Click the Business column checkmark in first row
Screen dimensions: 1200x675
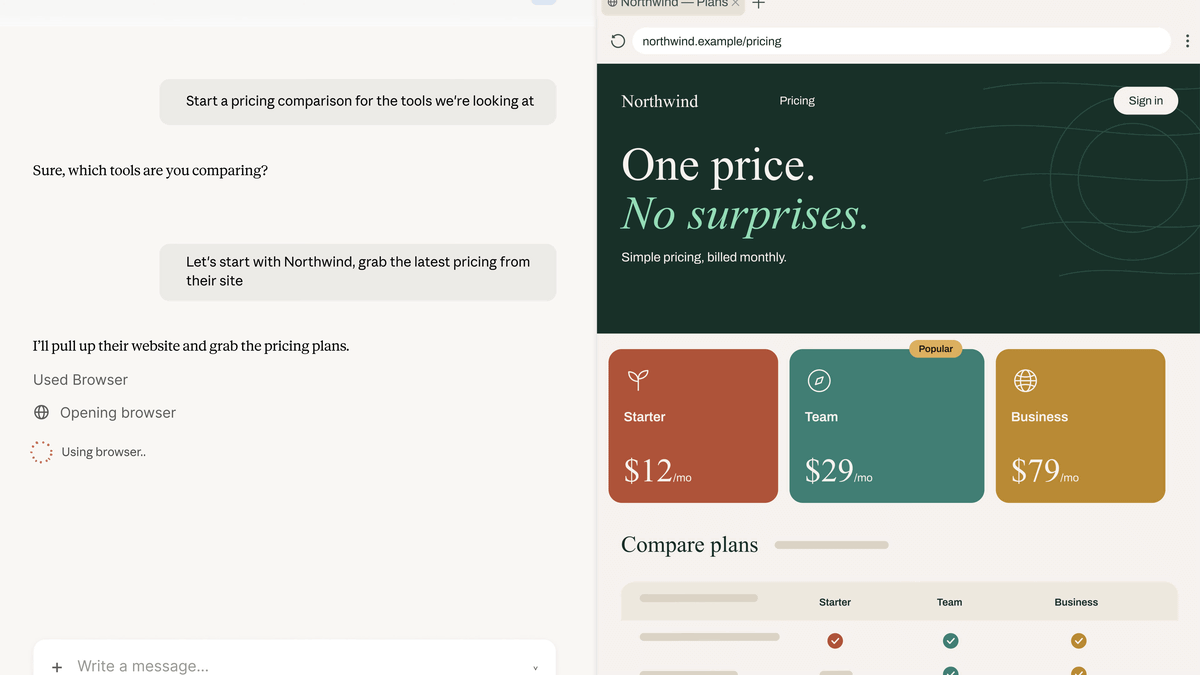1078,641
